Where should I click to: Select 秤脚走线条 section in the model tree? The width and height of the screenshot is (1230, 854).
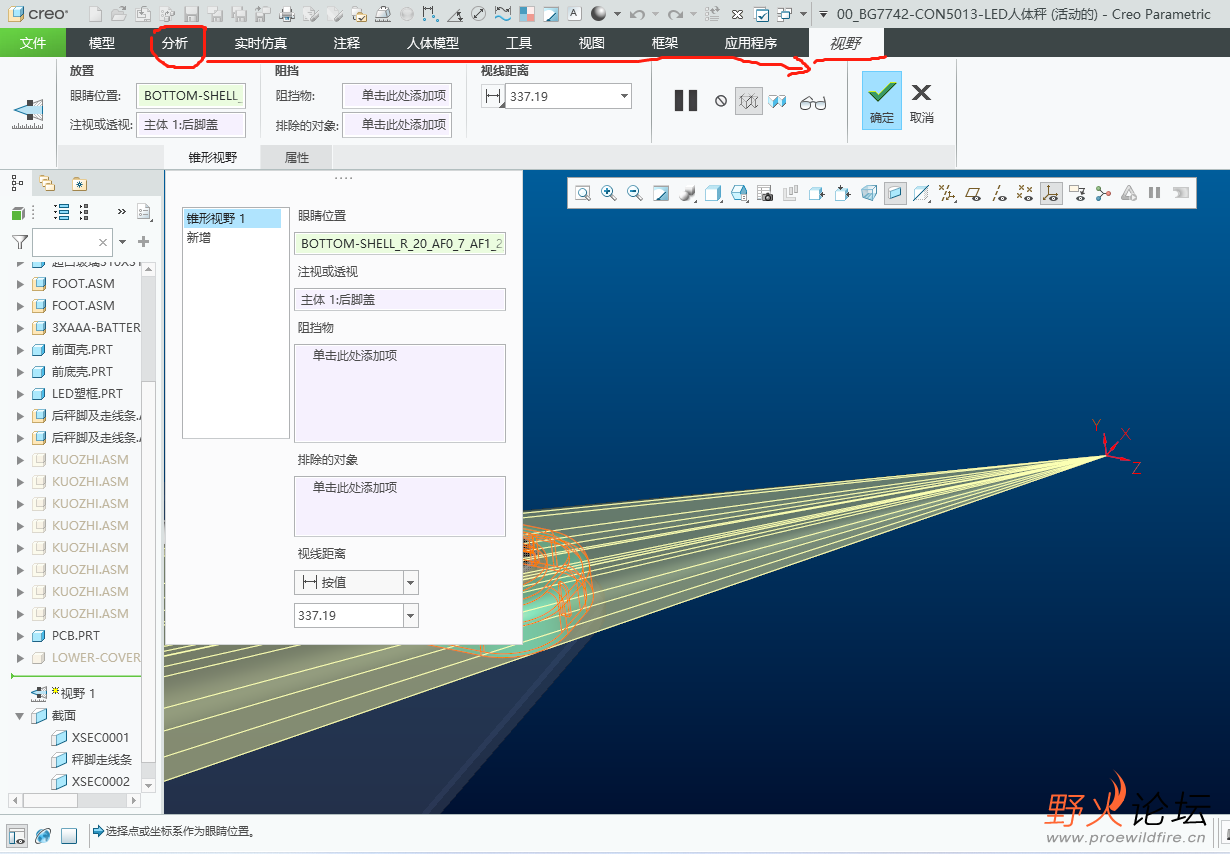click(102, 760)
